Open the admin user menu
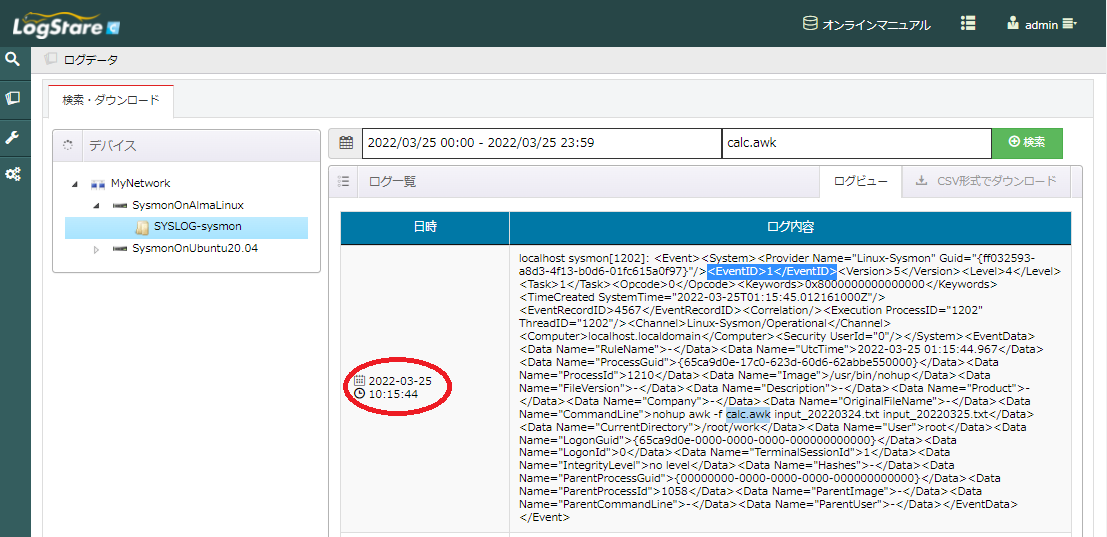 tap(1041, 25)
